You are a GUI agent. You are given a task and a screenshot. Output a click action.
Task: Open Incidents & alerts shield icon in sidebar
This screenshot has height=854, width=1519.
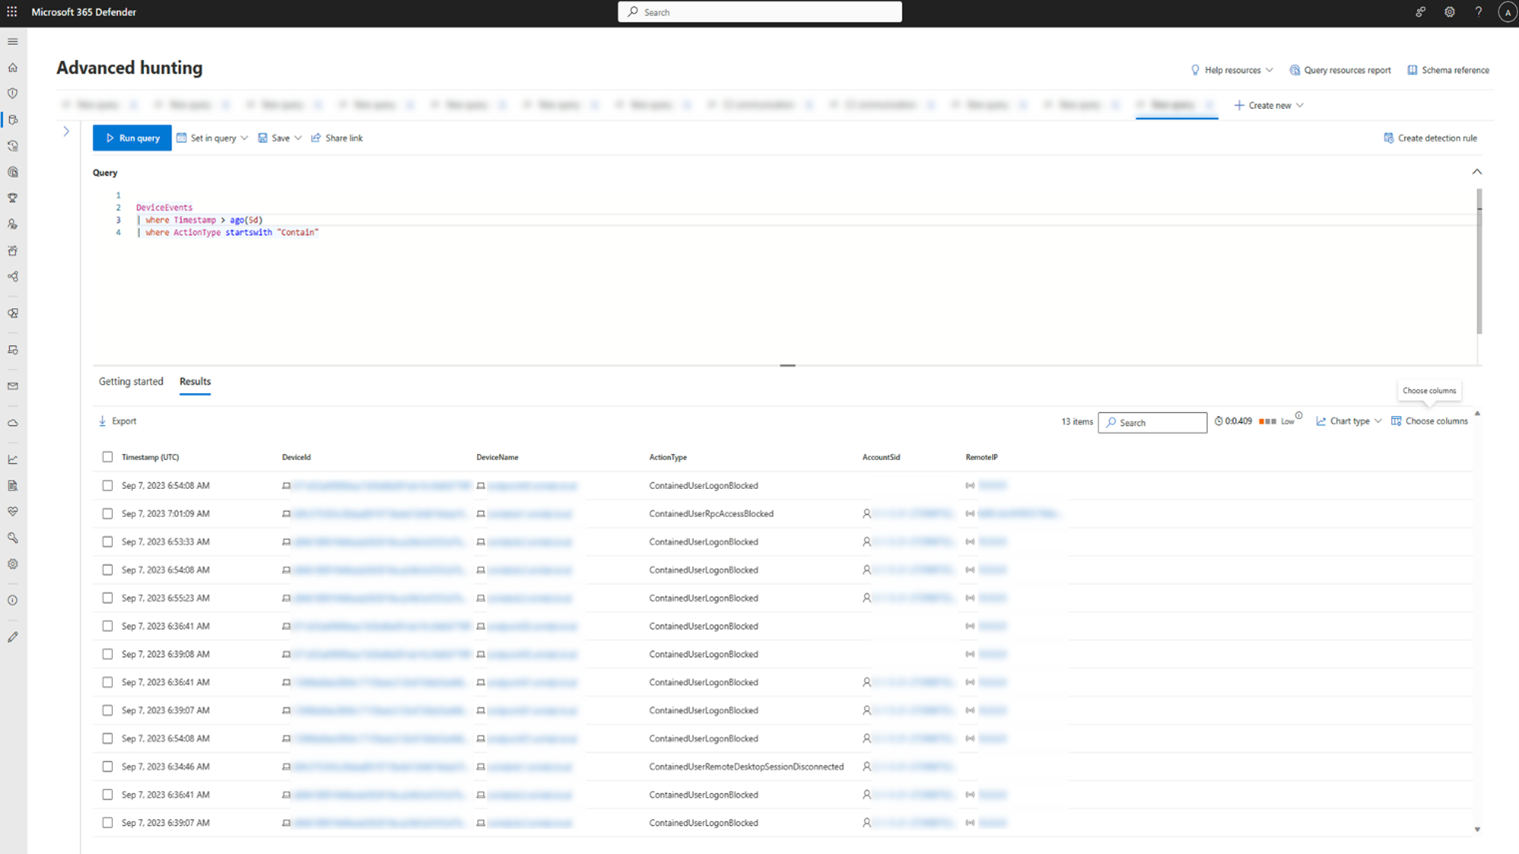click(13, 94)
